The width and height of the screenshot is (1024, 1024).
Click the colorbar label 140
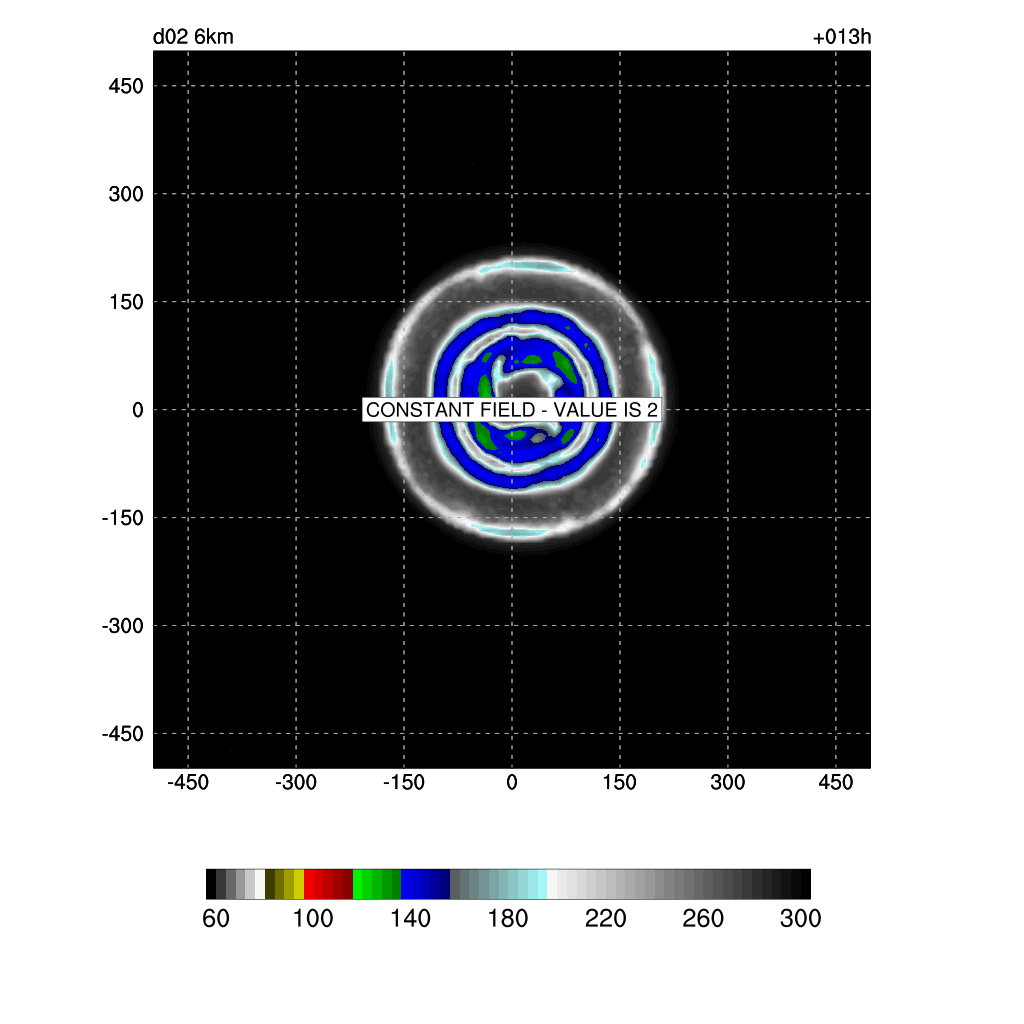click(410, 919)
